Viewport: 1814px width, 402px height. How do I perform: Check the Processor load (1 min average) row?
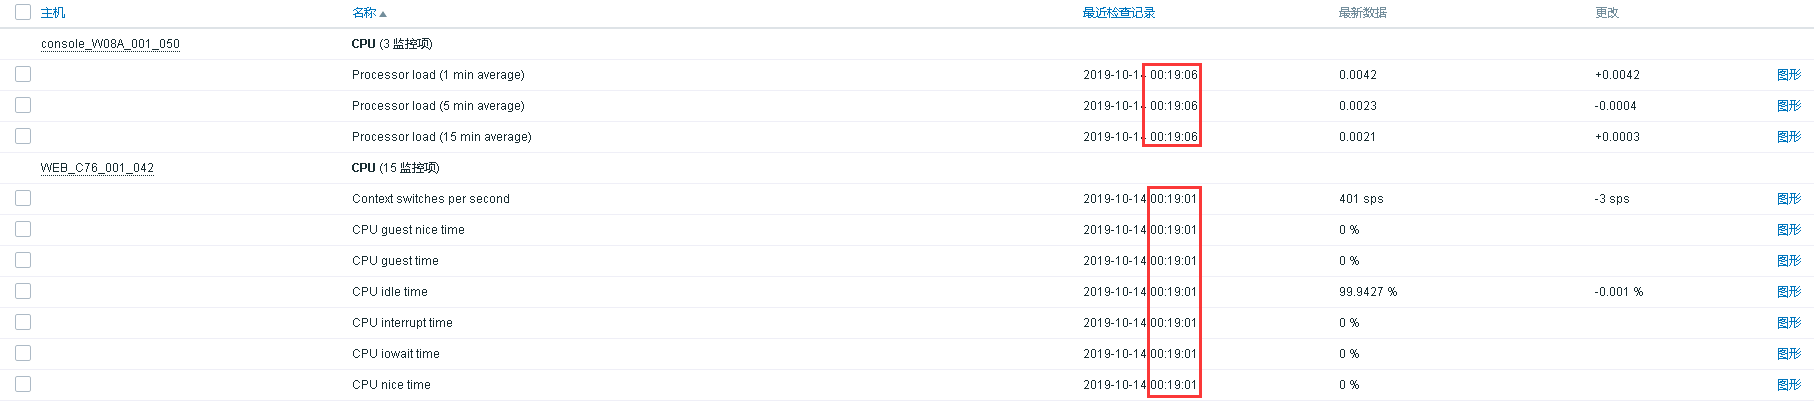(x=23, y=74)
